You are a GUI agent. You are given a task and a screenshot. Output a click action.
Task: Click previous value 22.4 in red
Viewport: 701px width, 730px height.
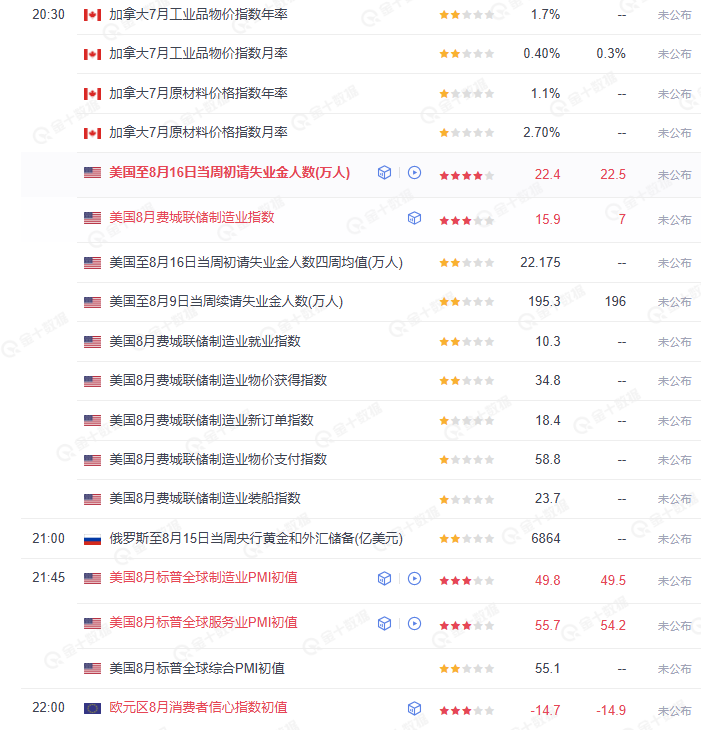coord(547,175)
